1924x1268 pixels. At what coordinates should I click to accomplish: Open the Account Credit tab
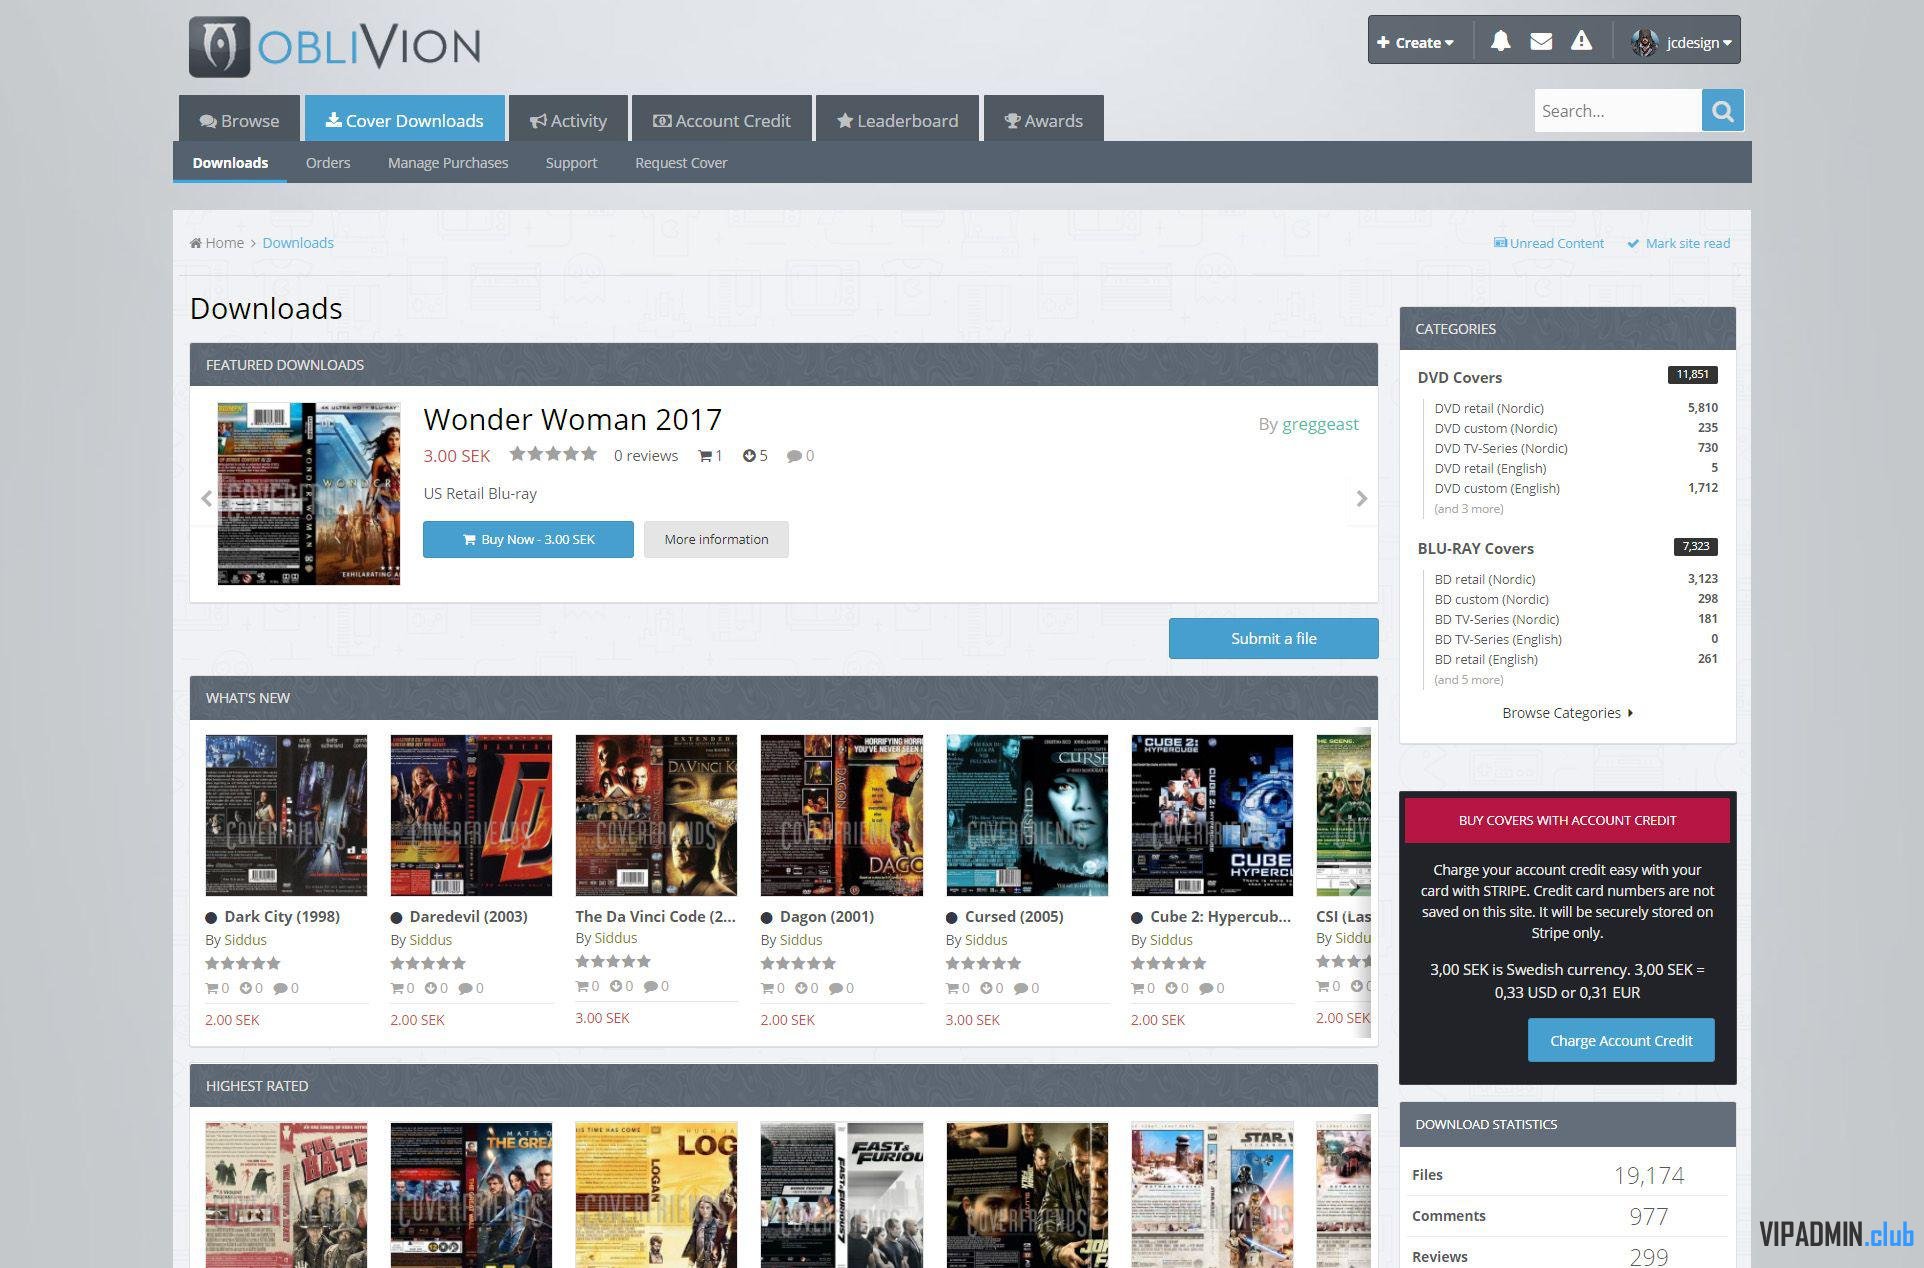tap(721, 119)
